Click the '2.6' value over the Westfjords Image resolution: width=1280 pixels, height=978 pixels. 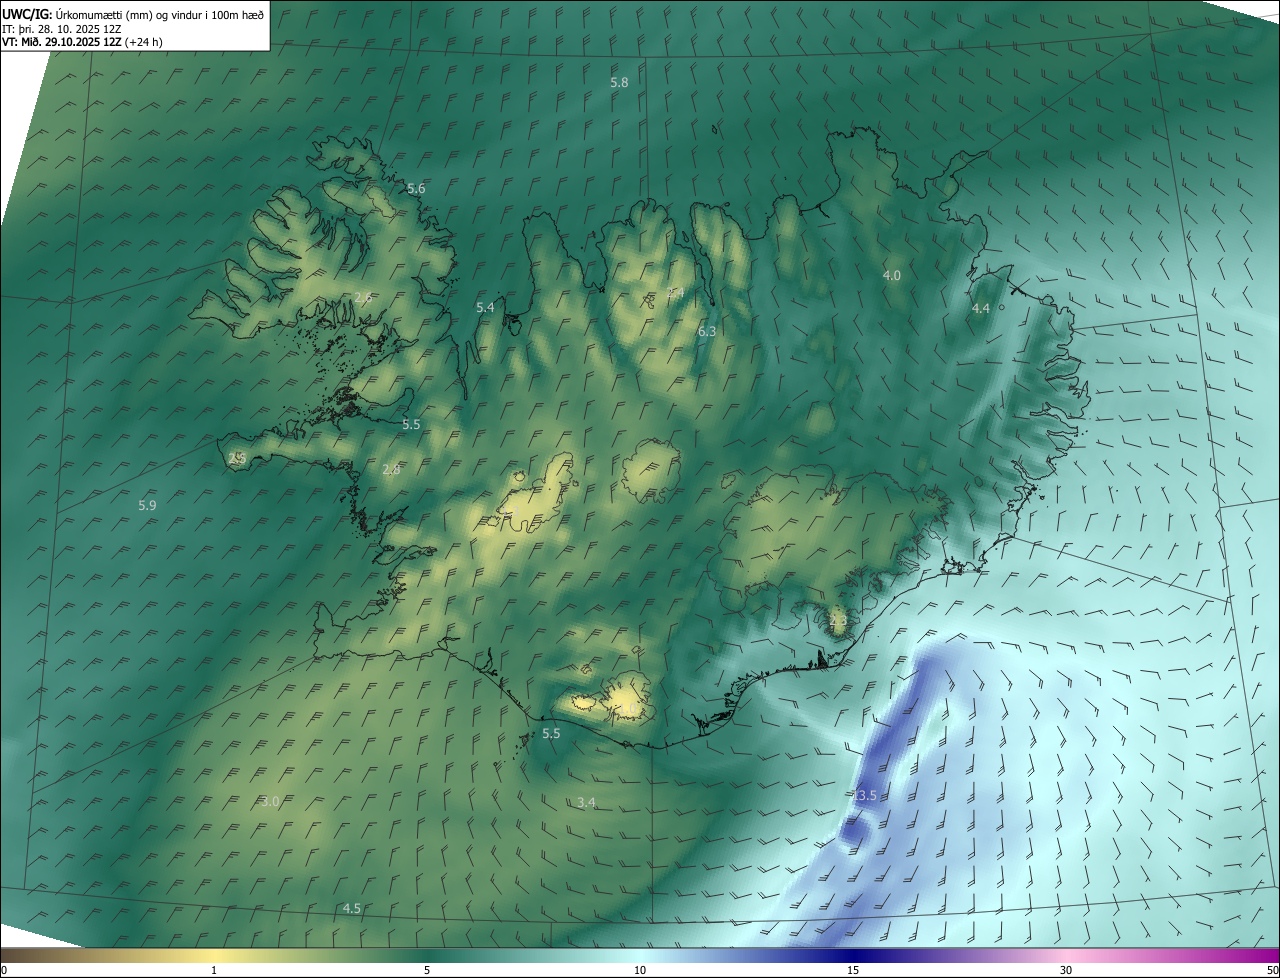[x=363, y=297]
